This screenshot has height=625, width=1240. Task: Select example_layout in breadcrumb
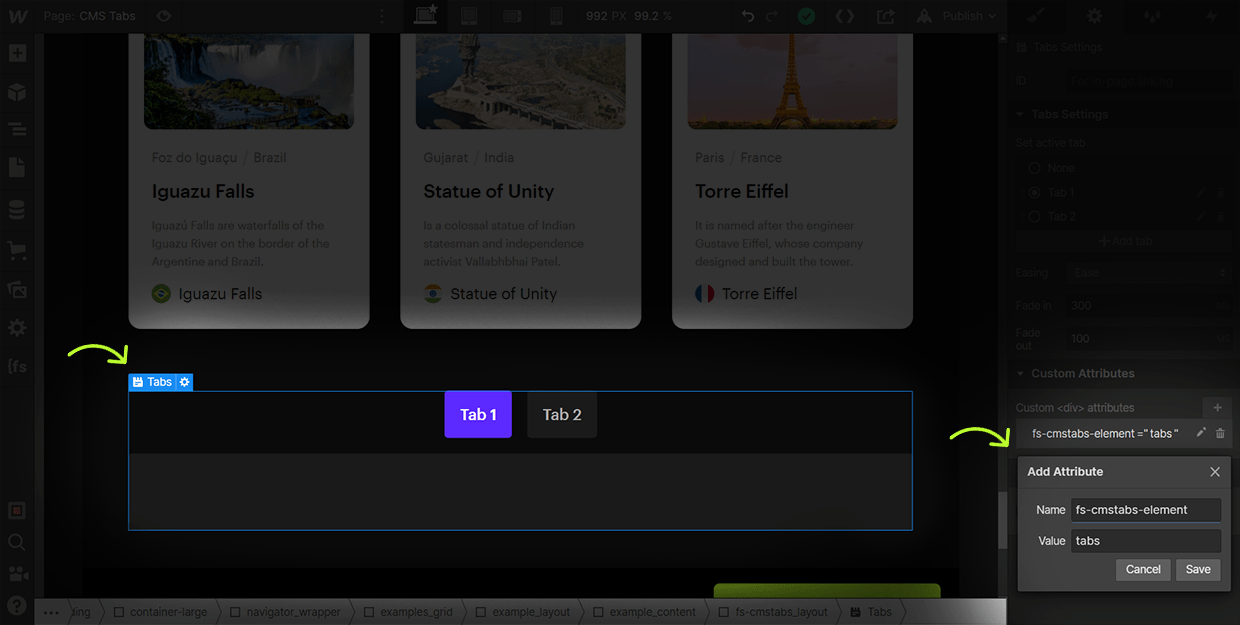tap(523, 612)
